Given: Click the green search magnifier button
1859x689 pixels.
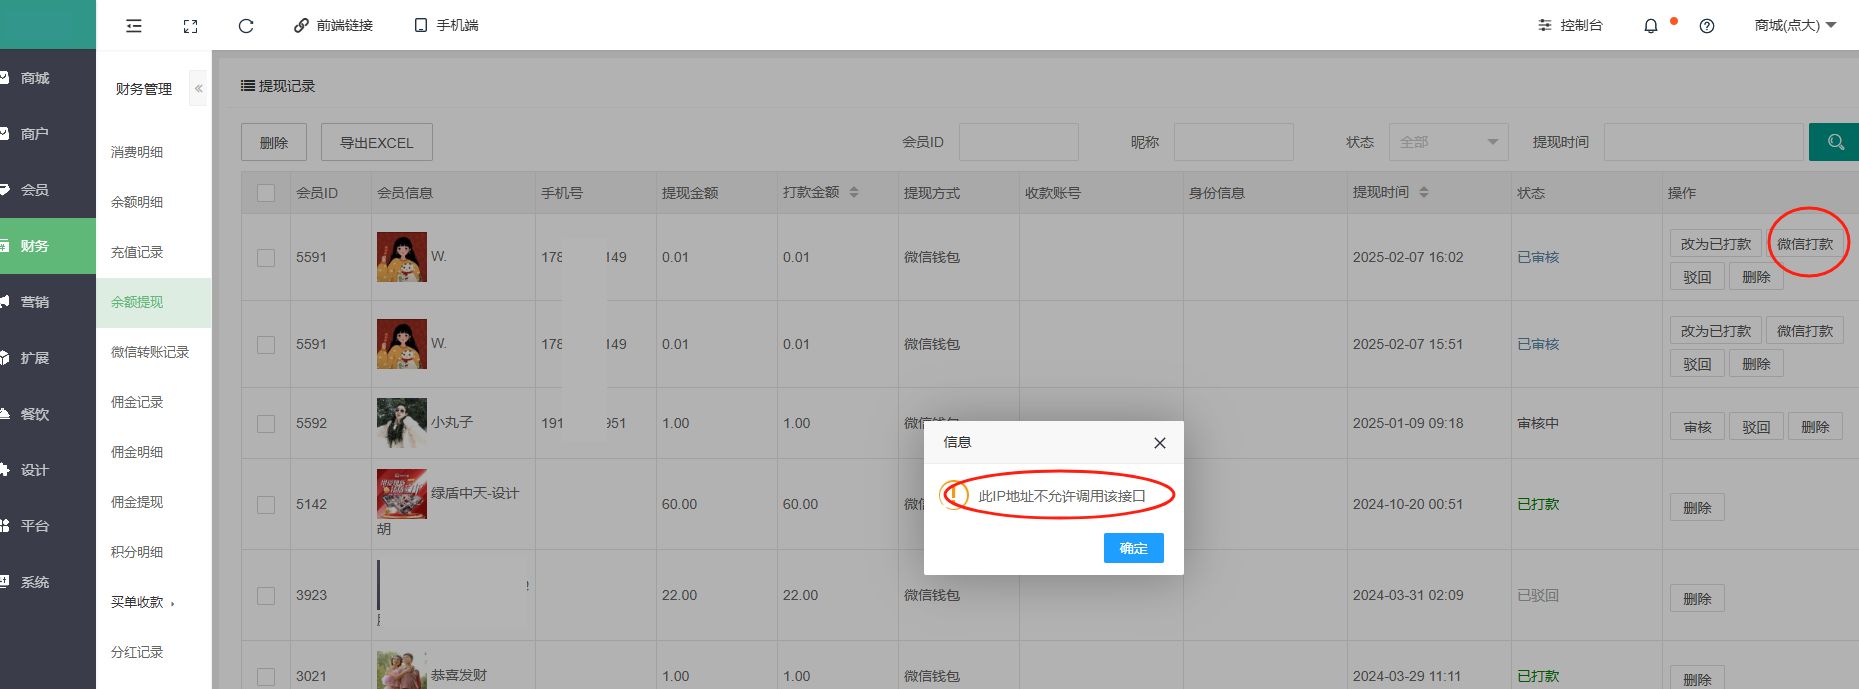Looking at the screenshot, I should [x=1834, y=142].
